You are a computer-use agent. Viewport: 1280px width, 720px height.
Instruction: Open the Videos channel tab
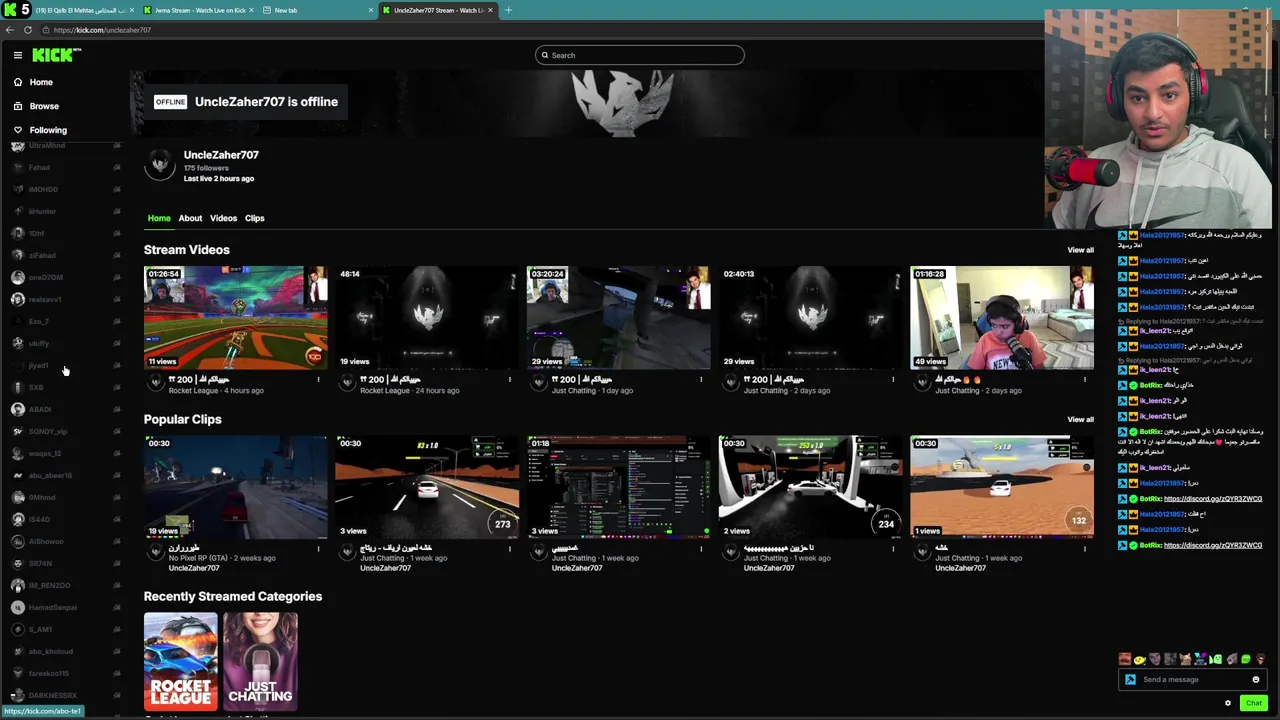click(x=223, y=218)
